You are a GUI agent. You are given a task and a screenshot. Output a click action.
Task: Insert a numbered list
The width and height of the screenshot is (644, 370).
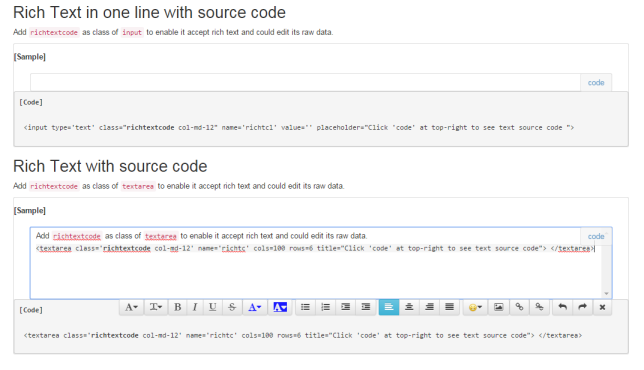[325, 307]
